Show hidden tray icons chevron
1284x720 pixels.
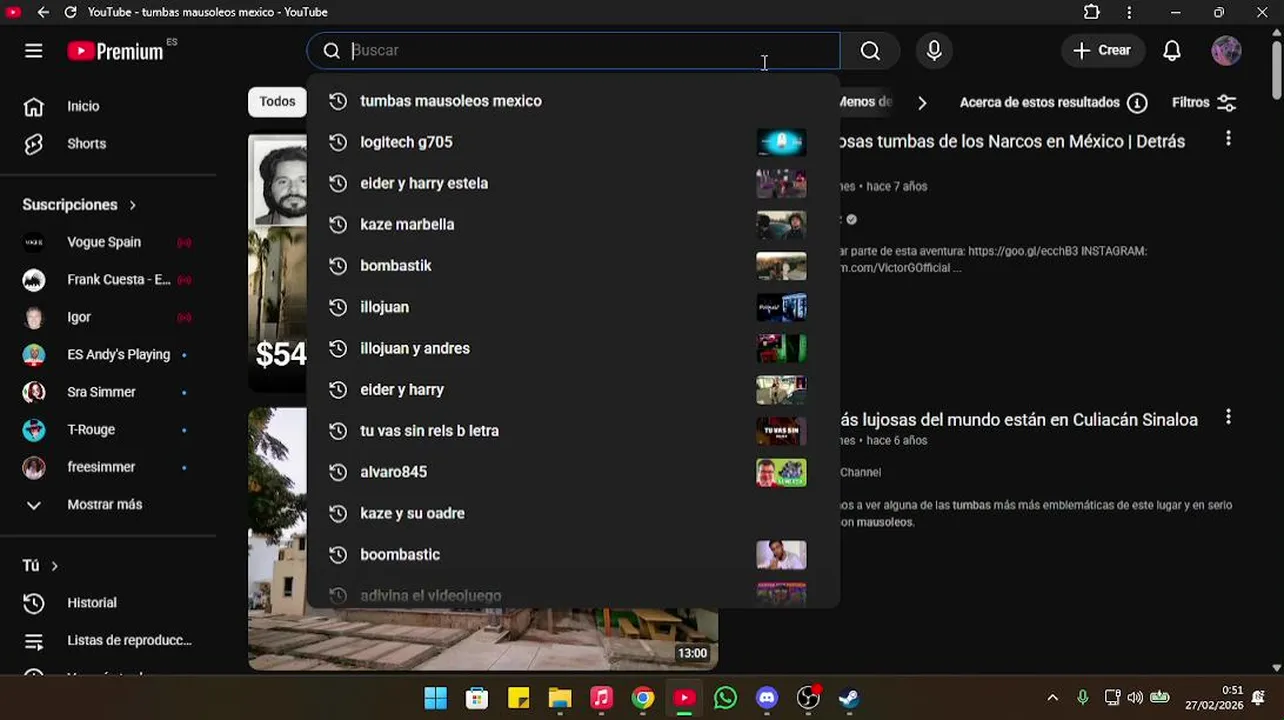coord(1052,698)
